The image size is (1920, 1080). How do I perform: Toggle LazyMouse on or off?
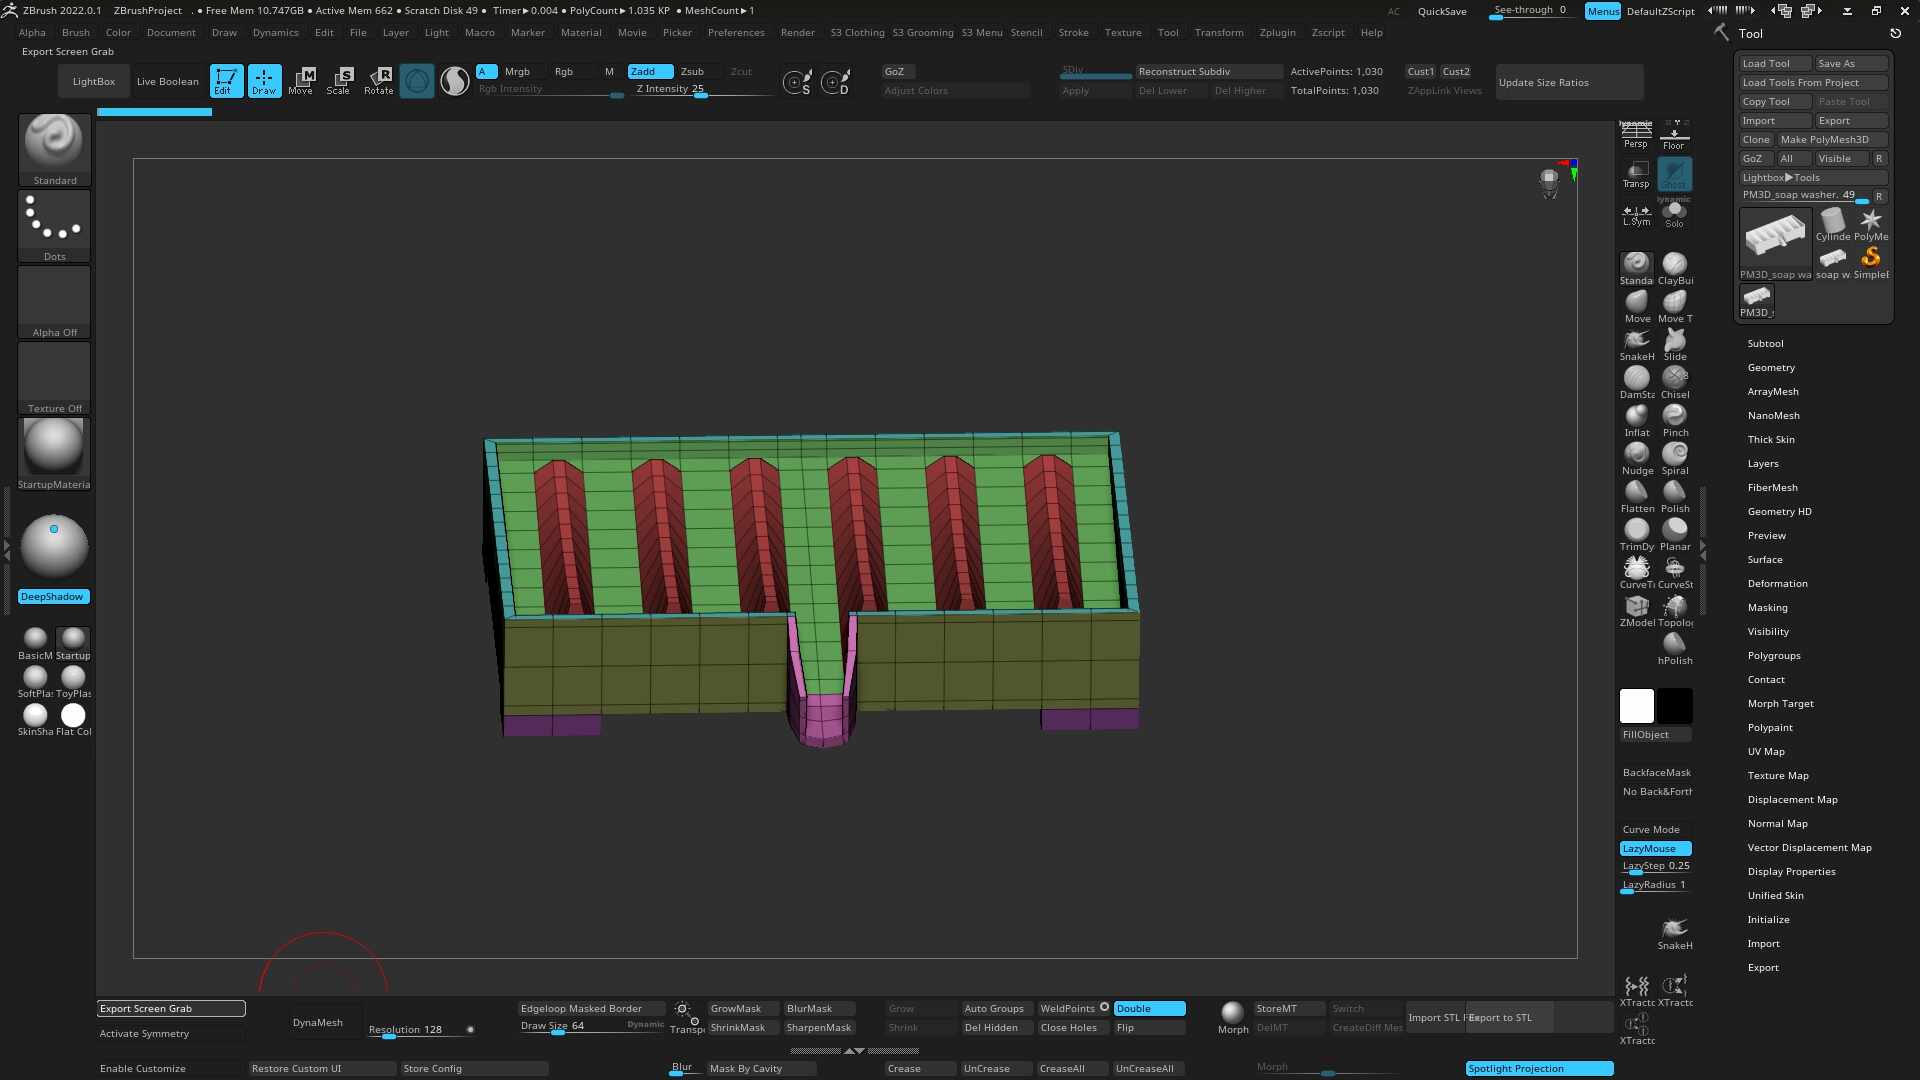click(x=1655, y=848)
